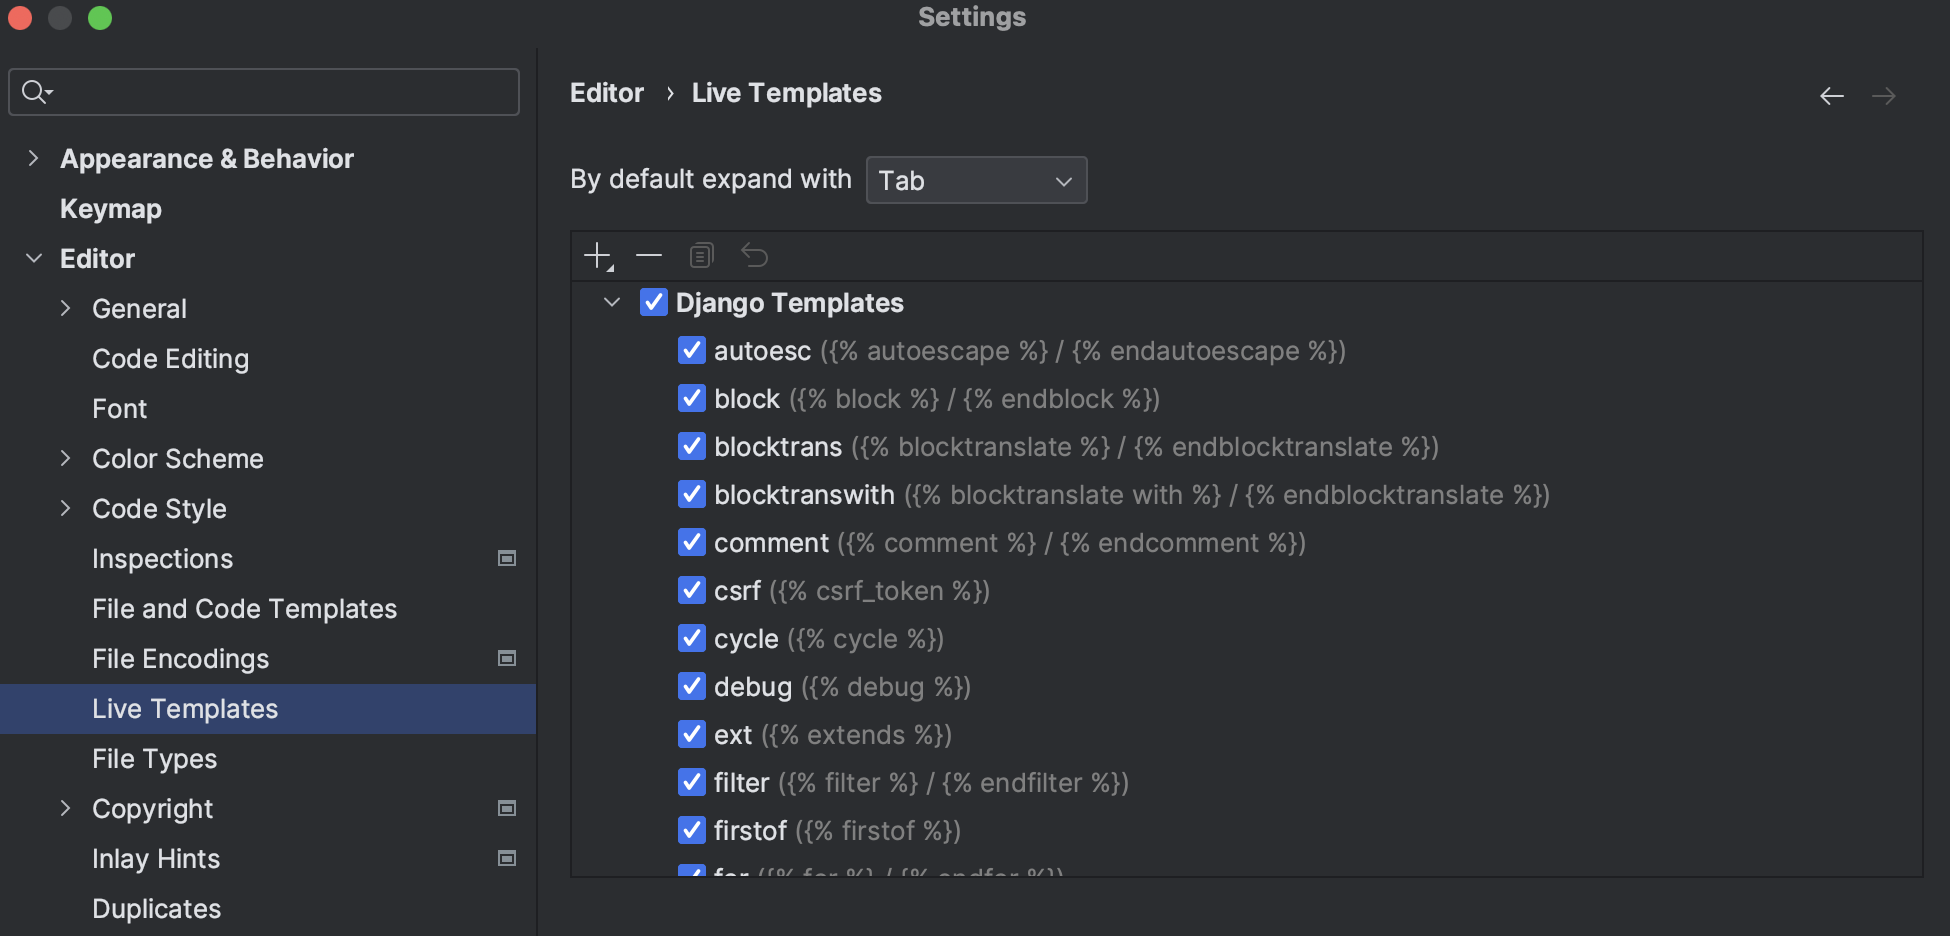Uncheck the debug template checkbox
This screenshot has width=1950, height=936.
click(x=692, y=686)
